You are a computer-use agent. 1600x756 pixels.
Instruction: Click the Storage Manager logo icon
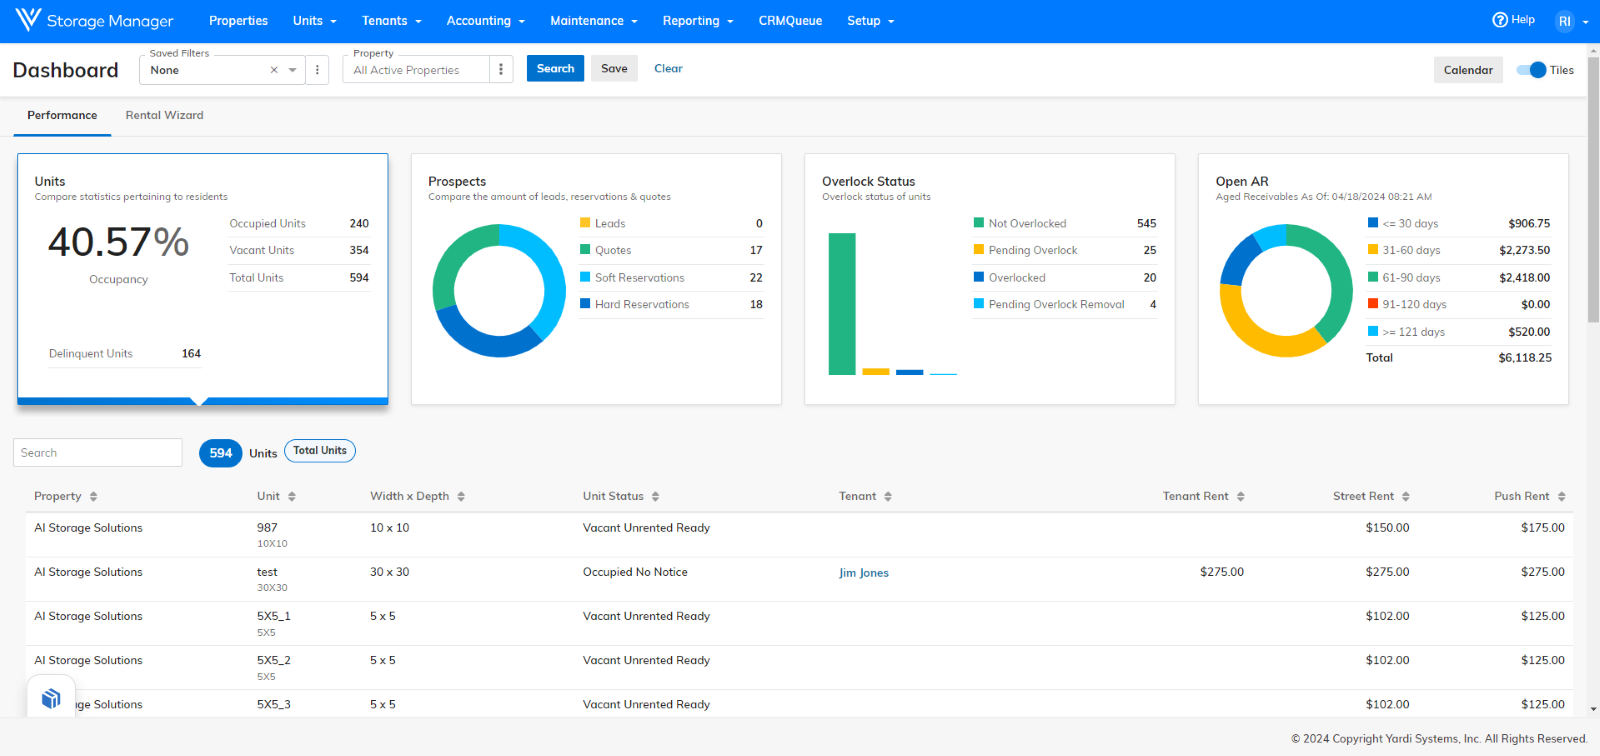click(28, 20)
